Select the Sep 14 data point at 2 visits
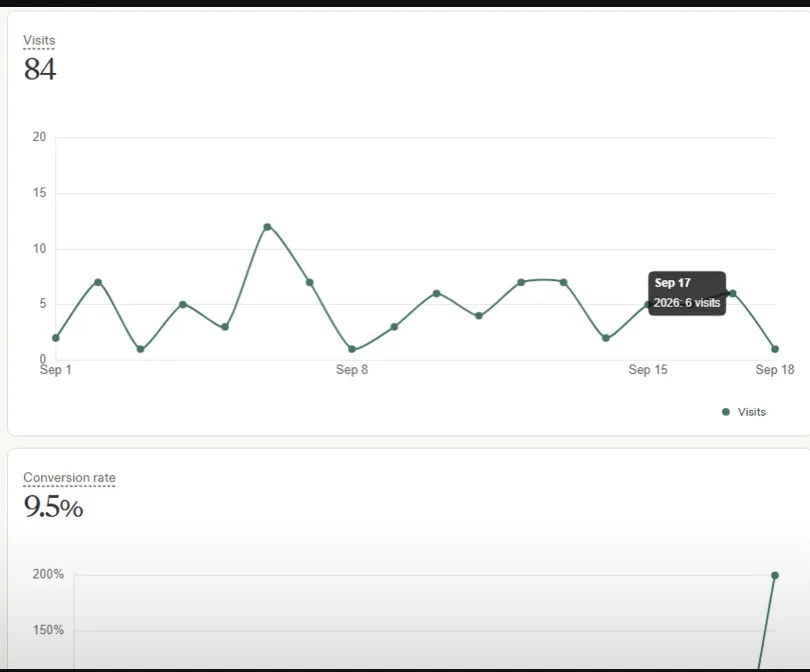Image resolution: width=810 pixels, height=672 pixels. tap(606, 338)
